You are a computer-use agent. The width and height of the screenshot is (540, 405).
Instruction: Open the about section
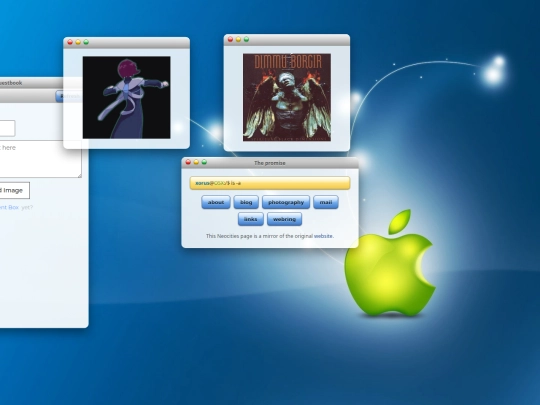(216, 202)
